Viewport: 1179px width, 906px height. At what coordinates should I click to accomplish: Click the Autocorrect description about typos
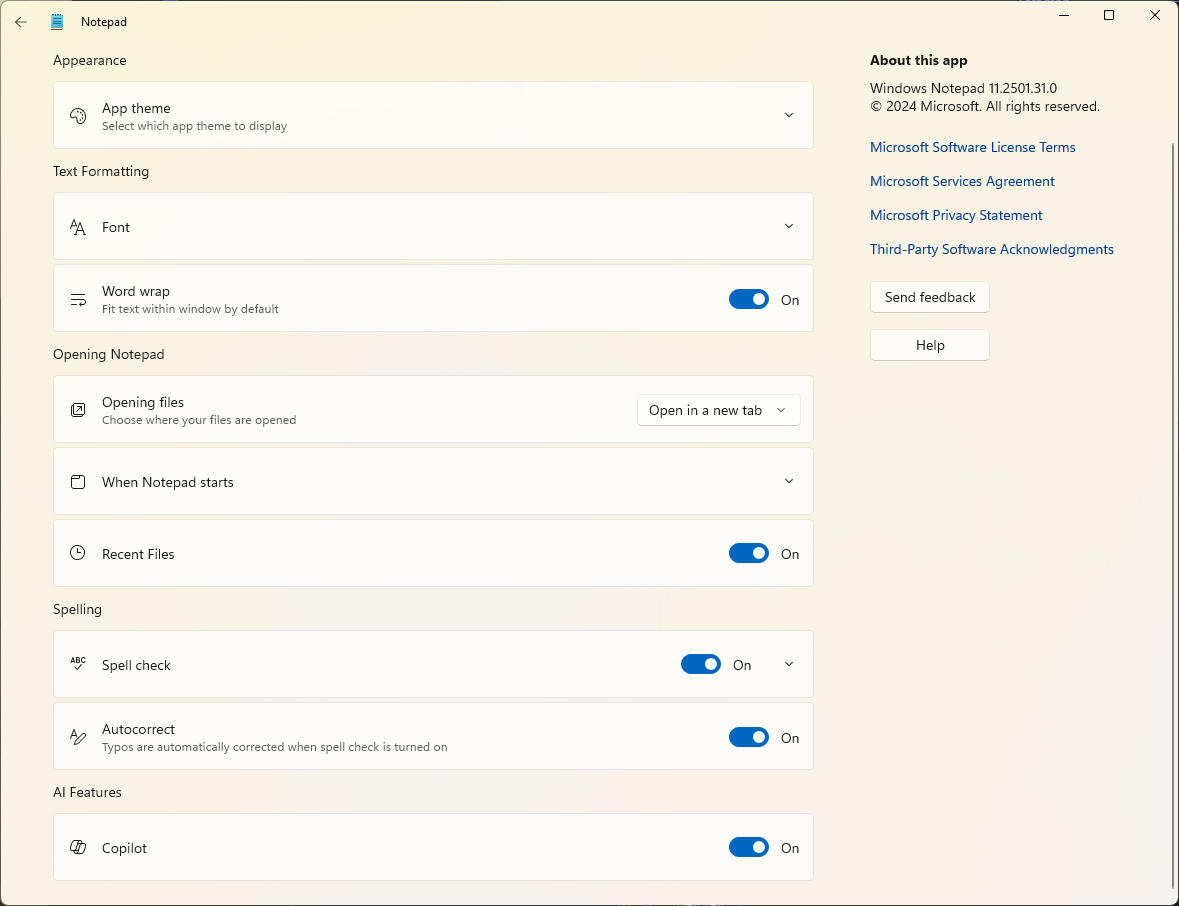coord(274,747)
